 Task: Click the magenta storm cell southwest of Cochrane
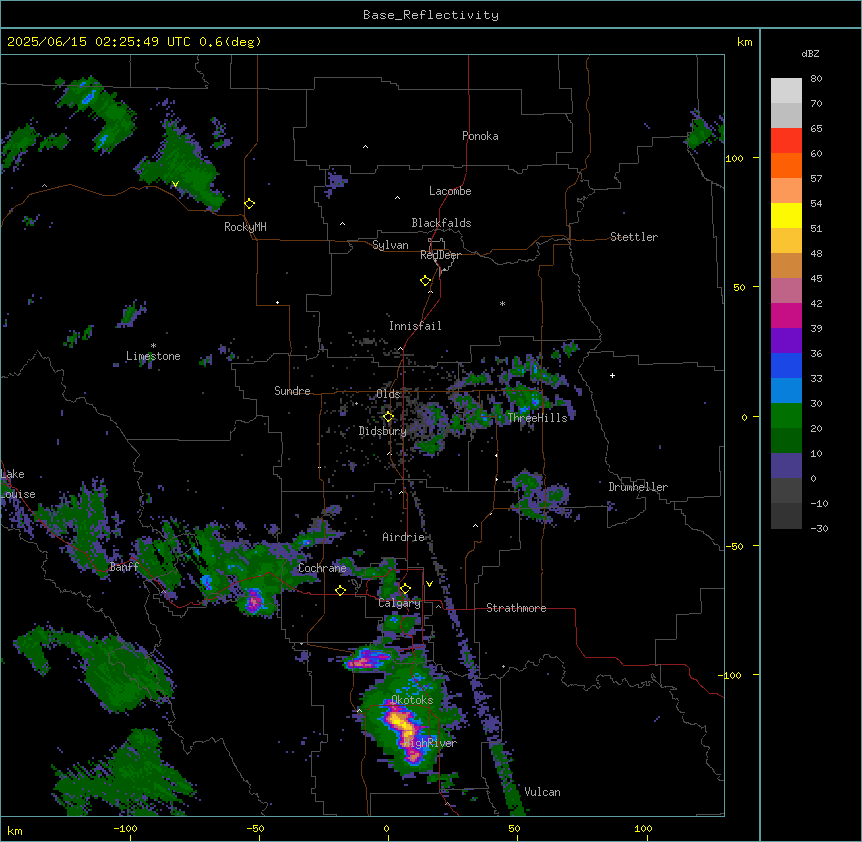tap(253, 600)
